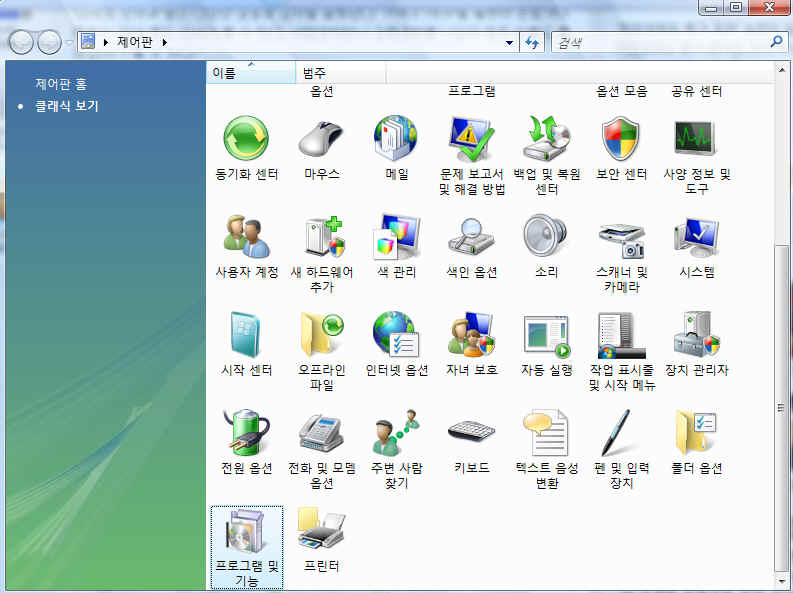Open the 색인 옵션 indexing options icon
This screenshot has height=593, width=793.
[471, 237]
